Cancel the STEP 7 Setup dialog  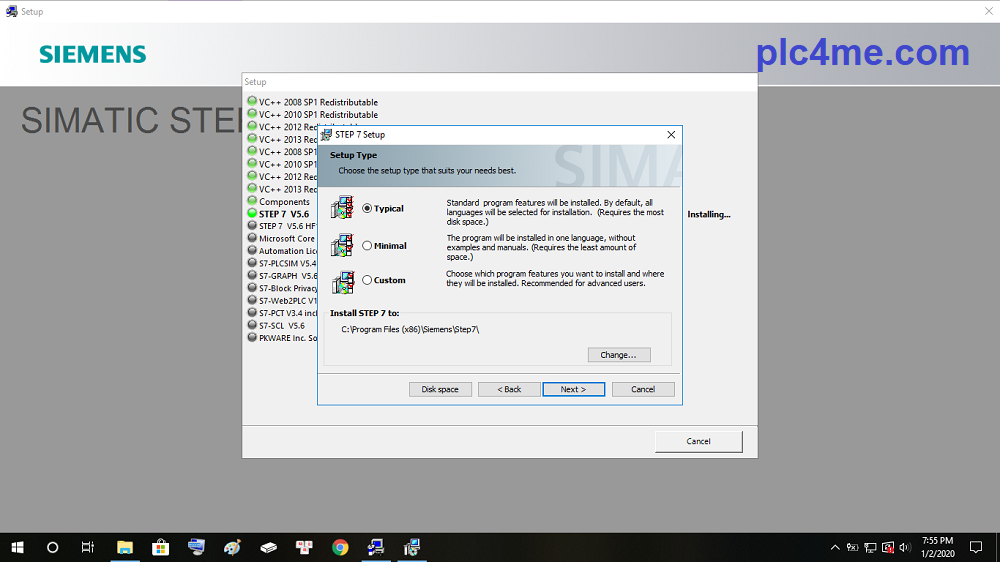pos(643,389)
